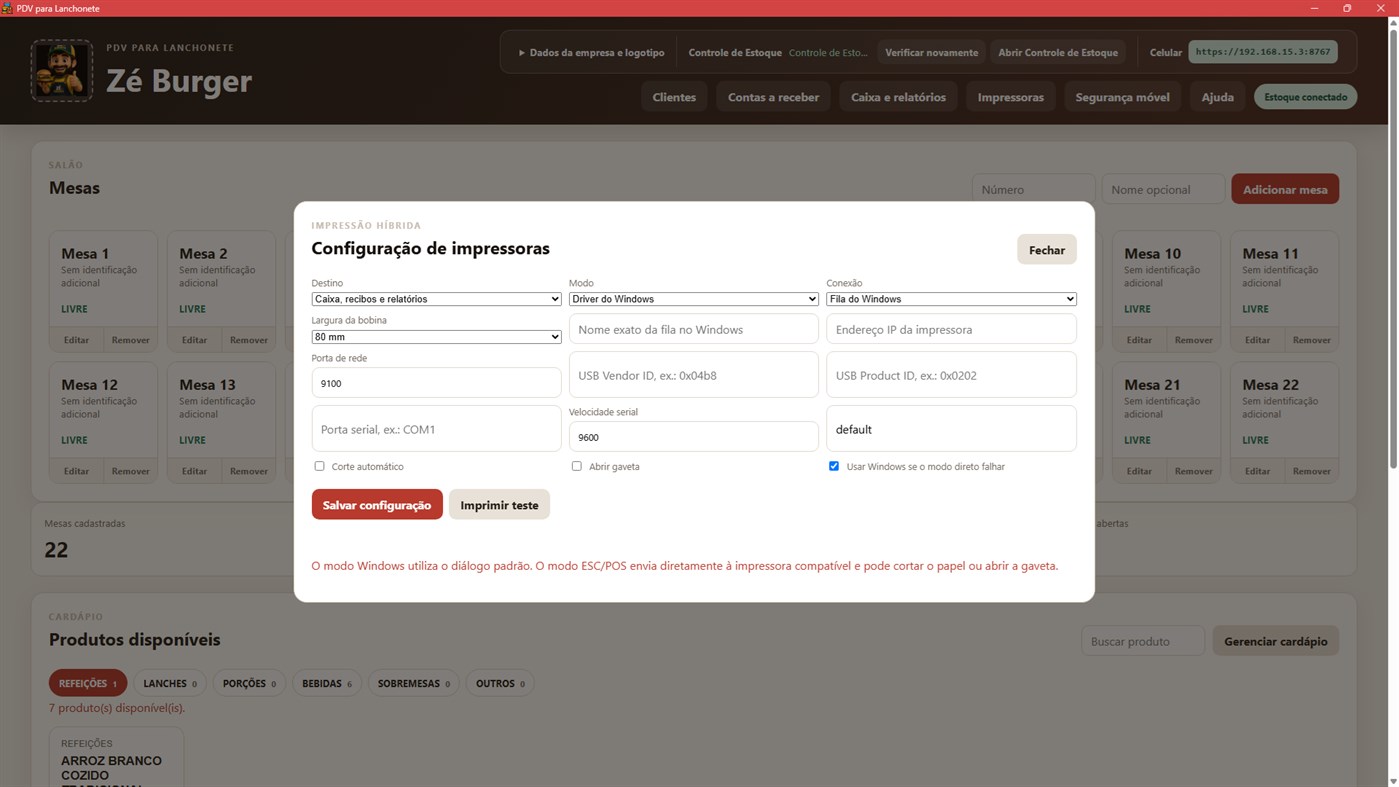Click Salvar configuração button

tap(377, 505)
